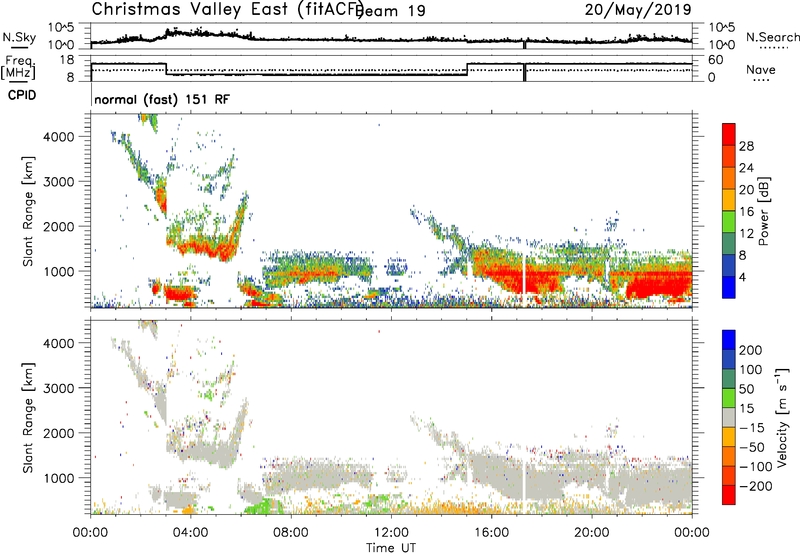The height and width of the screenshot is (554, 800).
Task: Select 'normal (fast) 151 RF' text
Action: click(x=162, y=99)
